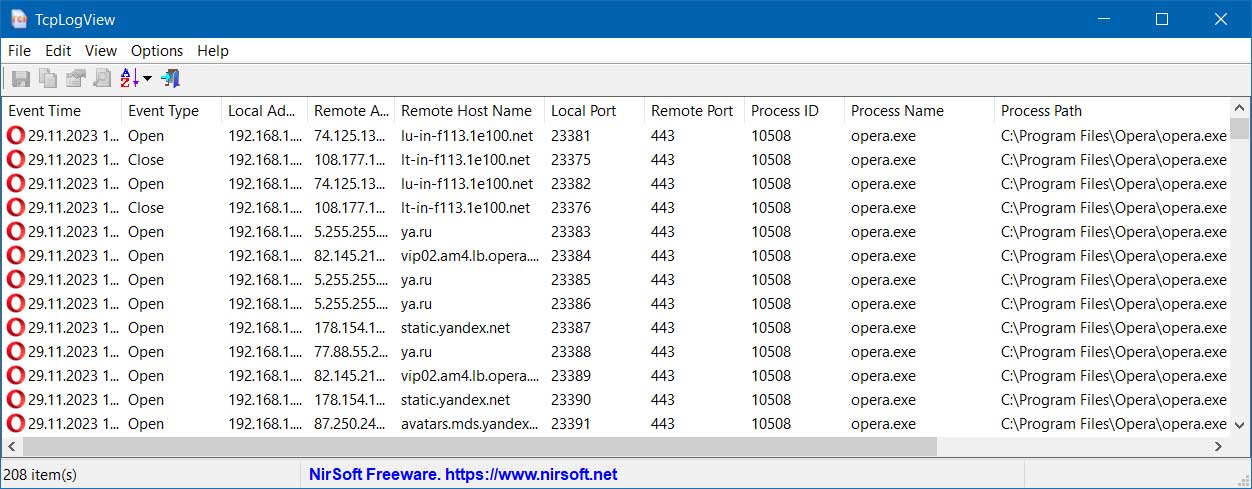
Task: Click the Copy Selected Items toolbar icon
Action: pyautogui.click(x=47, y=78)
